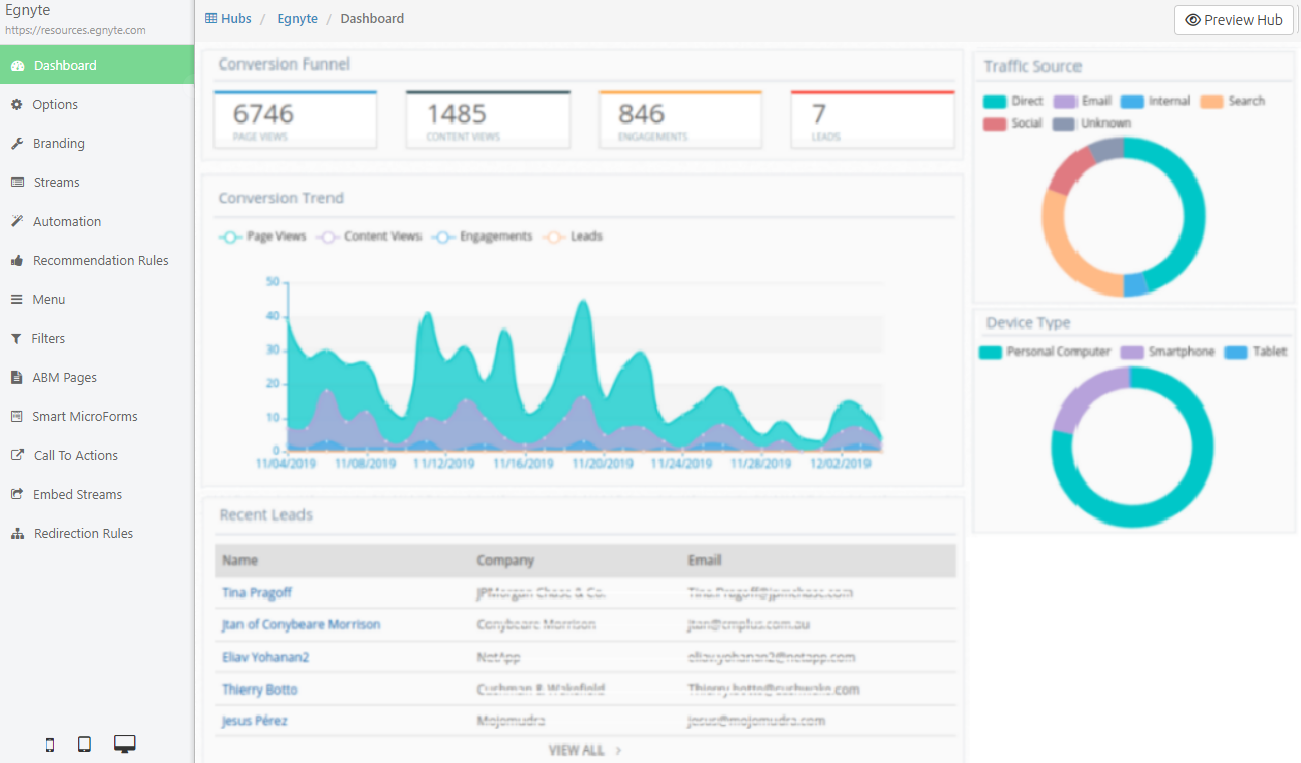Open ABM Pages
The height and width of the screenshot is (763, 1301).
[97, 378]
